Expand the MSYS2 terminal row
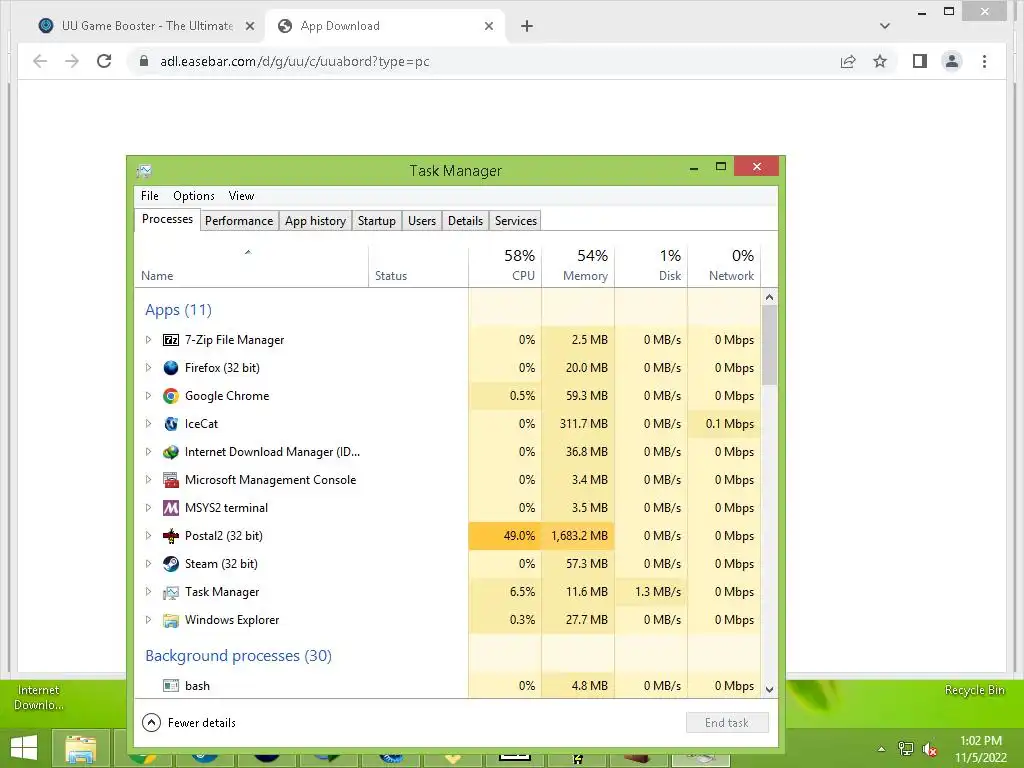Screen dimensions: 1024x768 coord(148,508)
